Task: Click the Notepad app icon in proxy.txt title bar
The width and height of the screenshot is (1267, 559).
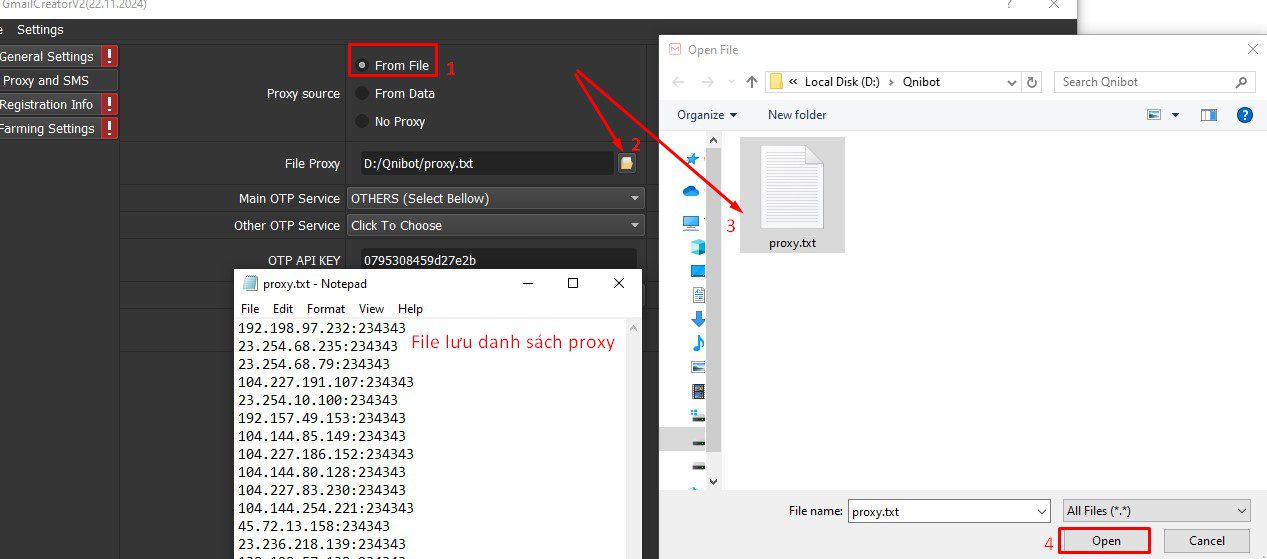Action: point(250,283)
